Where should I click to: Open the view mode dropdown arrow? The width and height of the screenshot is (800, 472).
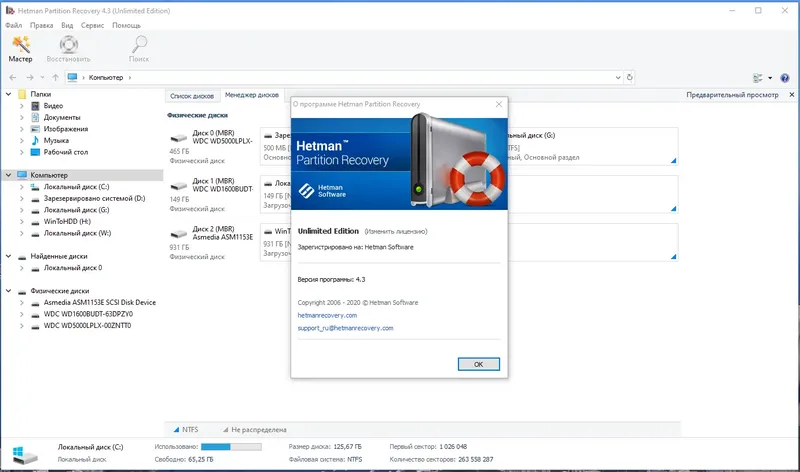coord(770,78)
